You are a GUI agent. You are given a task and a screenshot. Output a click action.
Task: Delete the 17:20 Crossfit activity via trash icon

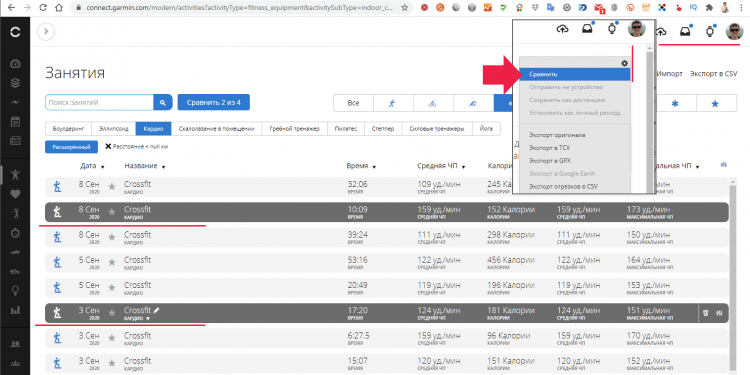click(x=705, y=313)
